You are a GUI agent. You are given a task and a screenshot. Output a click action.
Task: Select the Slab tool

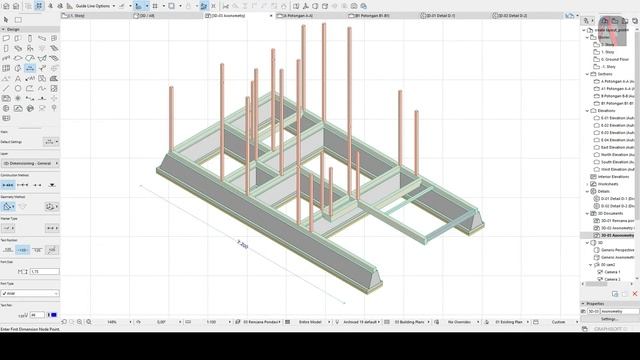[18, 48]
